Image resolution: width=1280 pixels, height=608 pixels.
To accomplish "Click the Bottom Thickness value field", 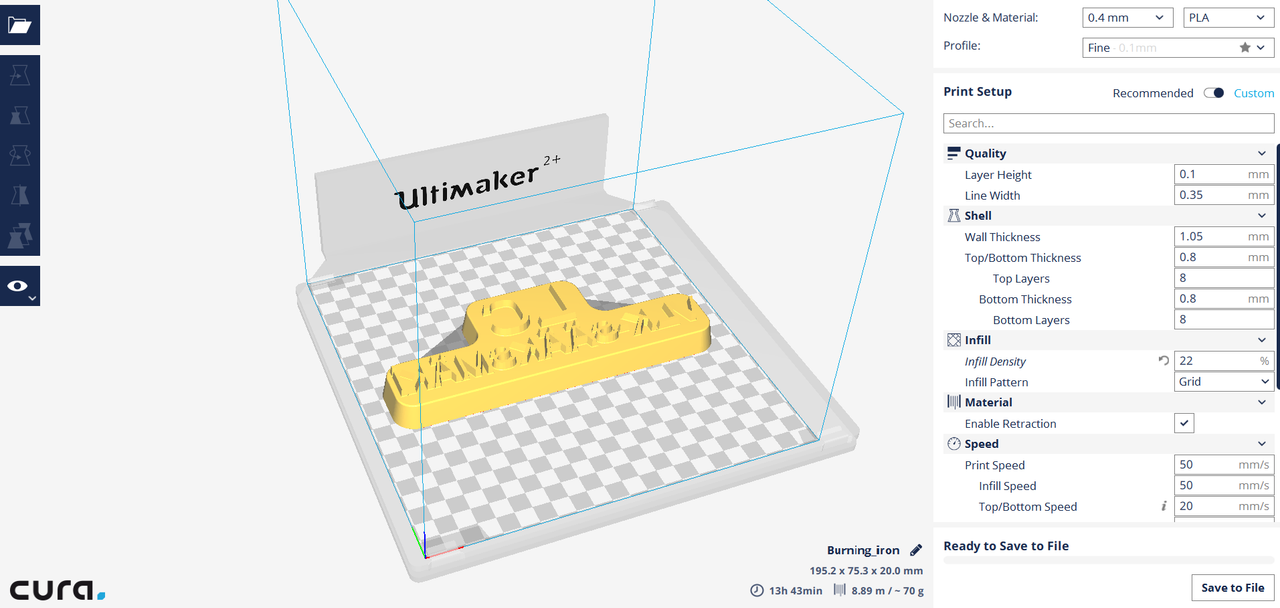I will coord(1223,299).
